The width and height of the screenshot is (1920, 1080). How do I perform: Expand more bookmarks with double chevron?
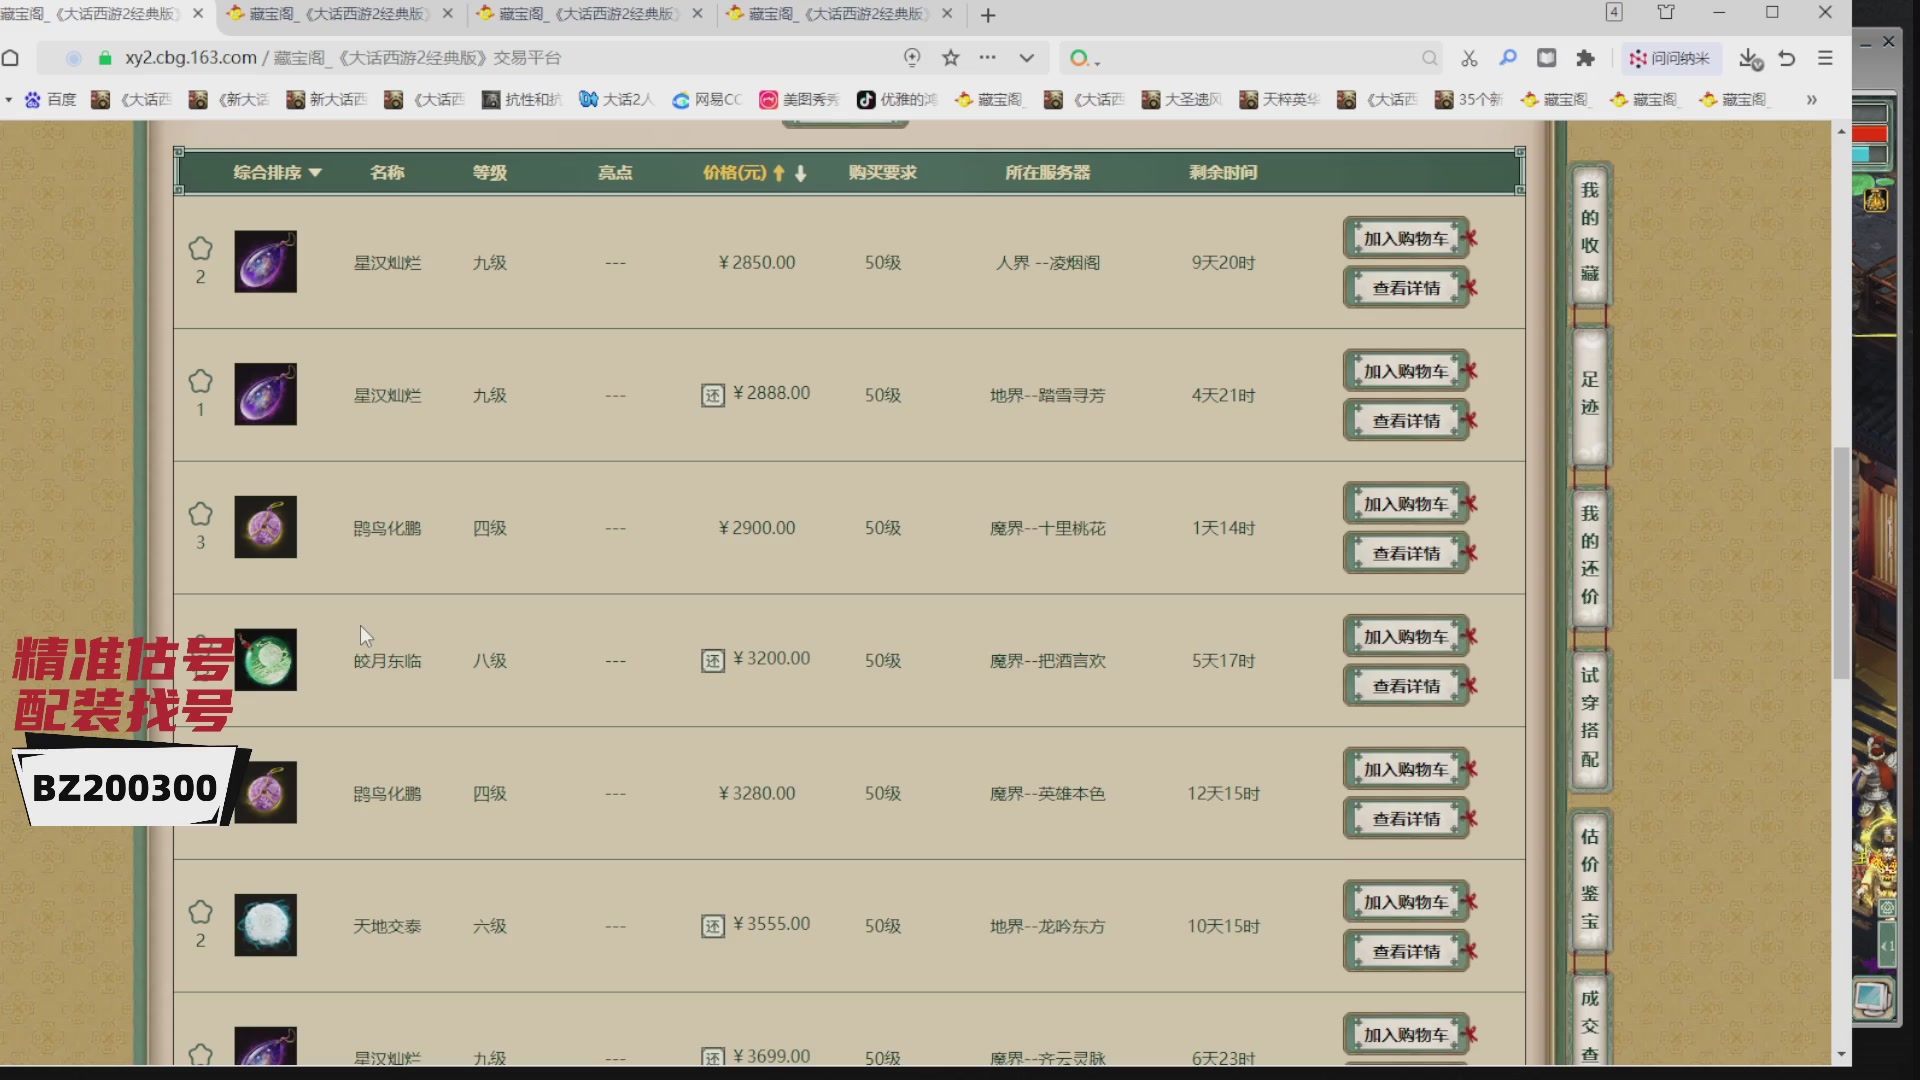pos(1811,100)
